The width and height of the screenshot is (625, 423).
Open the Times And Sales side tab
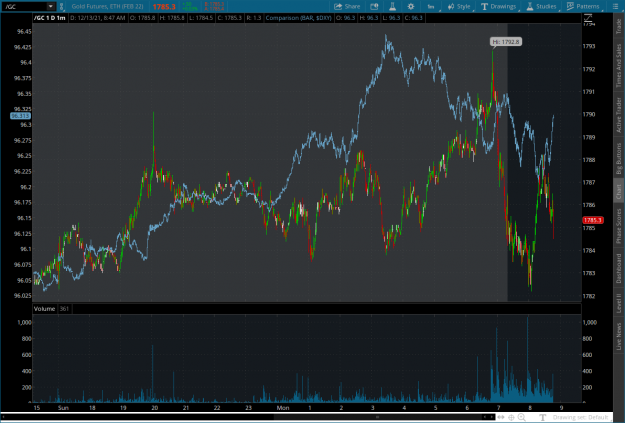click(x=619, y=65)
